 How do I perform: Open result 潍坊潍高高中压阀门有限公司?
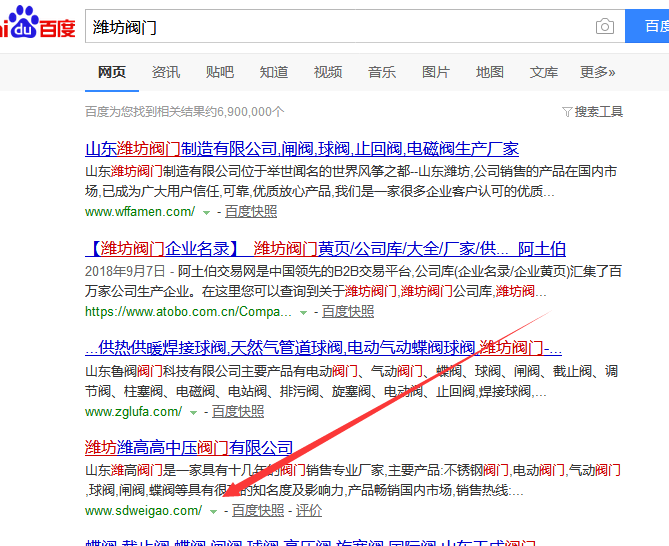pyautogui.click(x=189, y=448)
